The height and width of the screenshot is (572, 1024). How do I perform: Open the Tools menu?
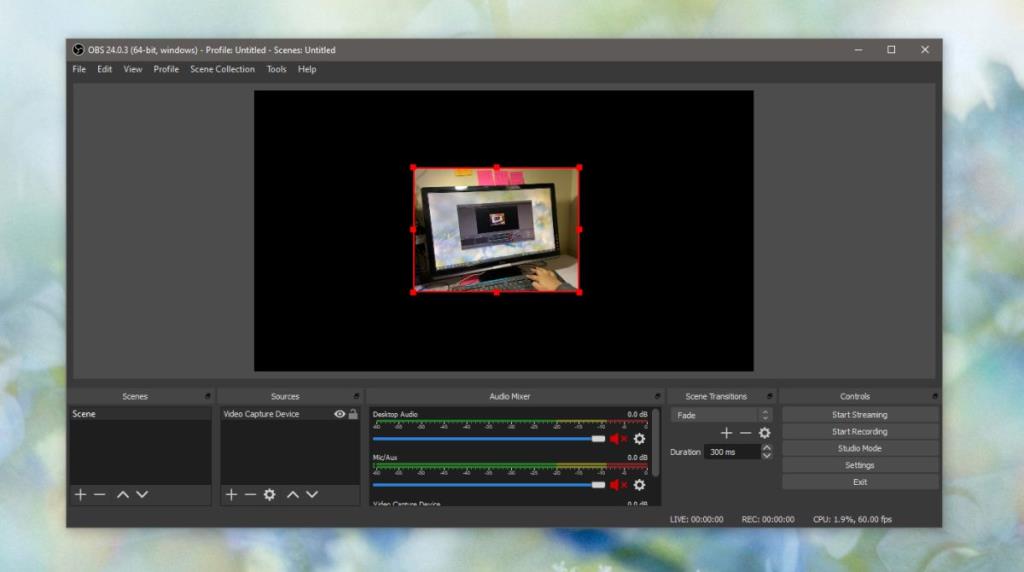pyautogui.click(x=276, y=70)
